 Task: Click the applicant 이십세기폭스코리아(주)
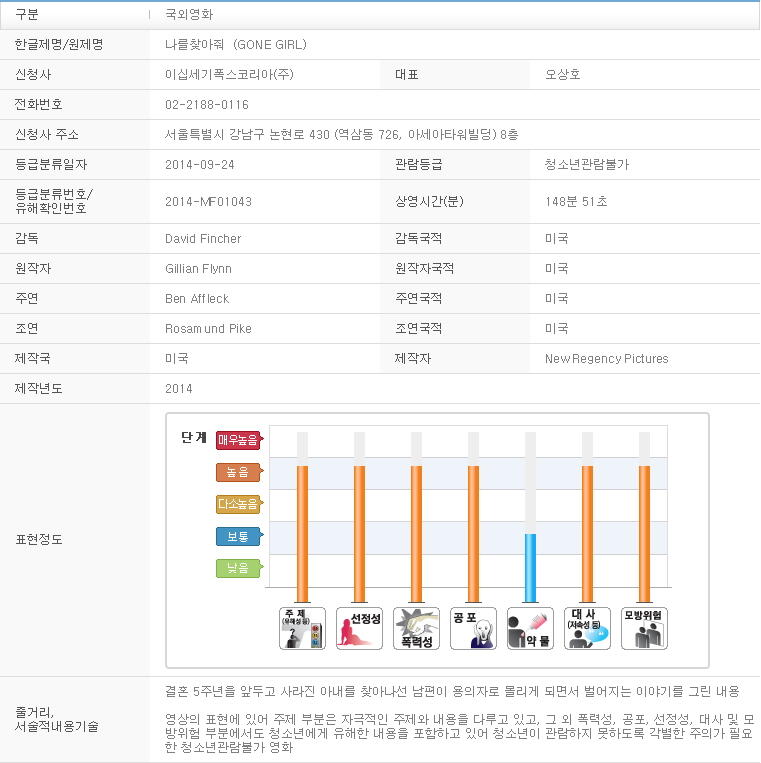(x=229, y=74)
